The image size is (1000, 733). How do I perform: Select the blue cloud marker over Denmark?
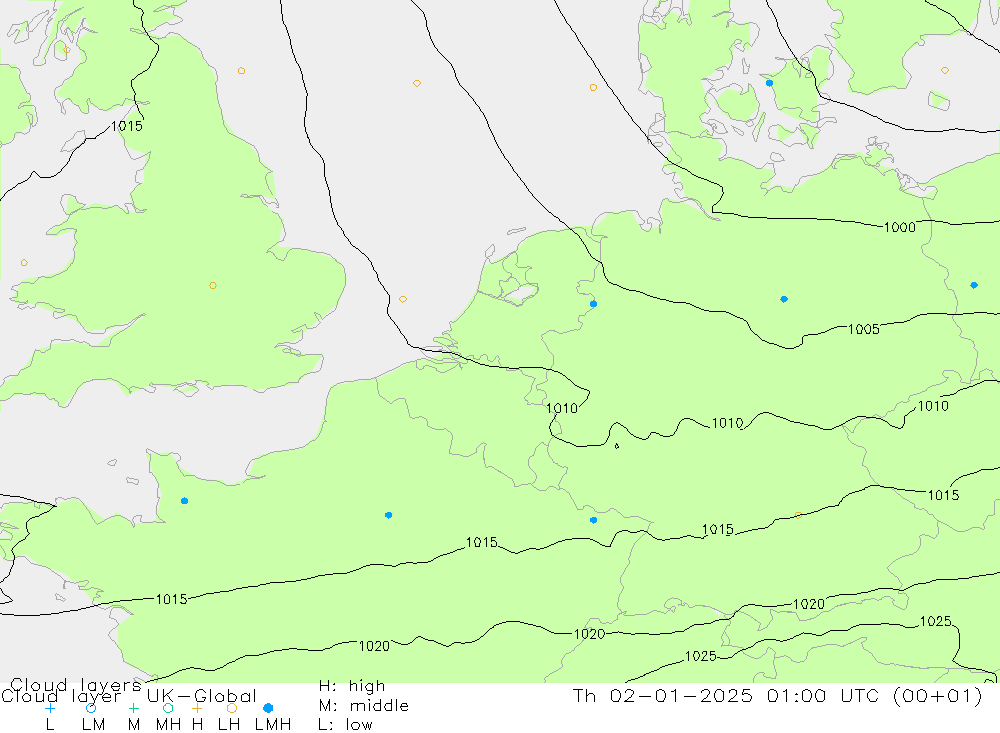[x=769, y=83]
